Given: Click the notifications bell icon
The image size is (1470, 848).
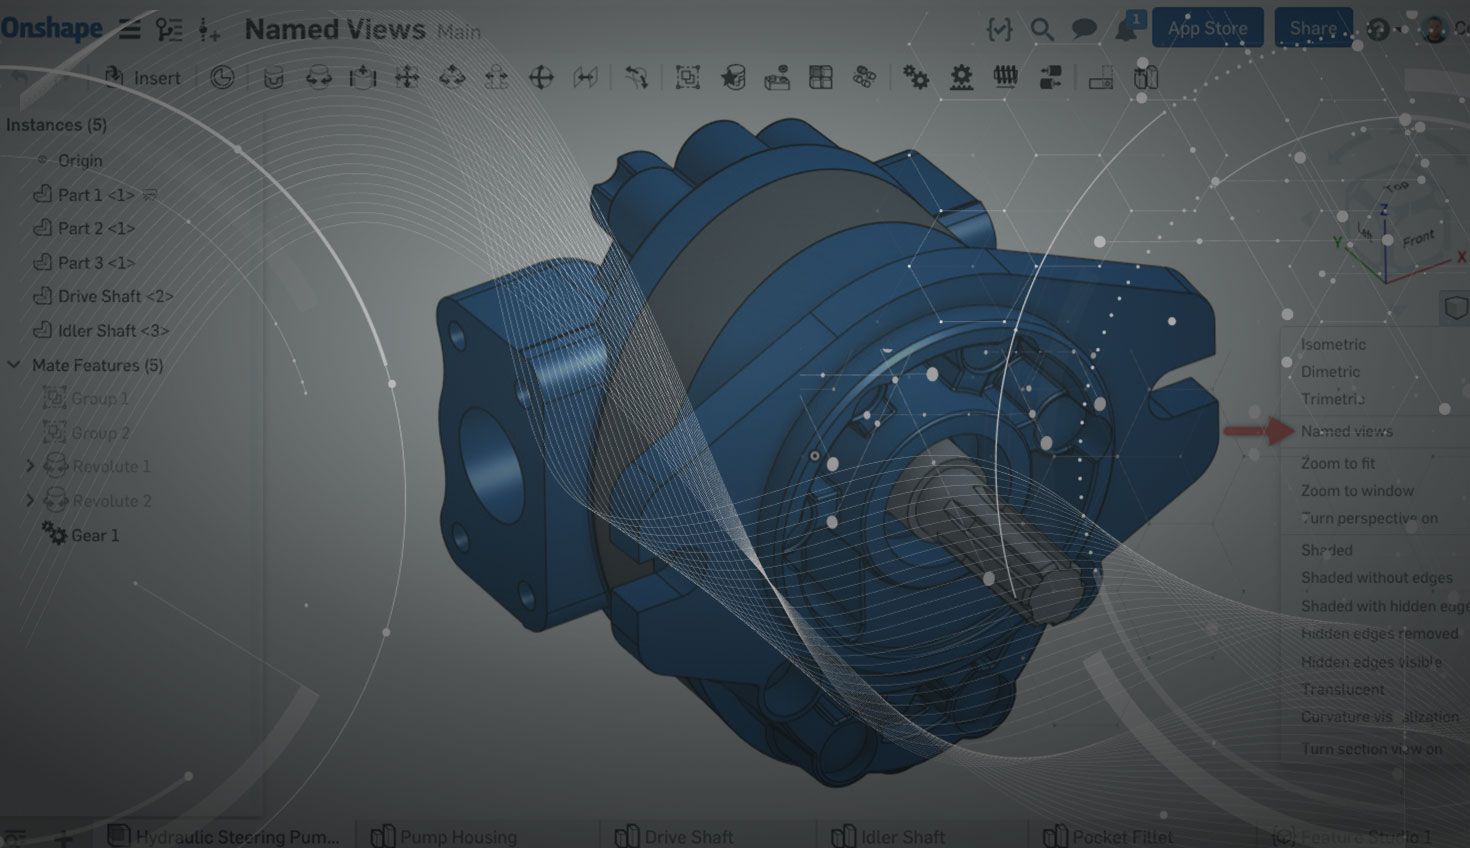Looking at the screenshot, I should [1126, 30].
